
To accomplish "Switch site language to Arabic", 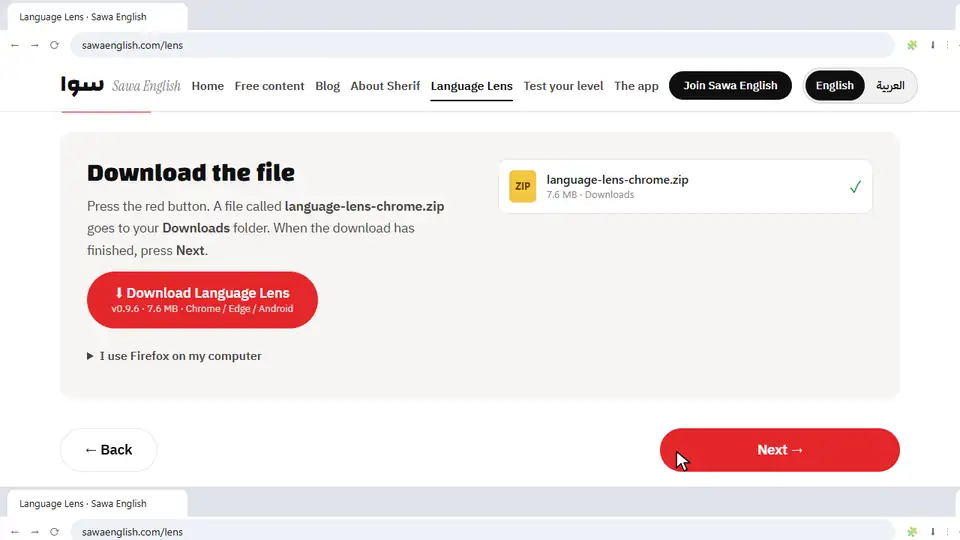I will 890,86.
